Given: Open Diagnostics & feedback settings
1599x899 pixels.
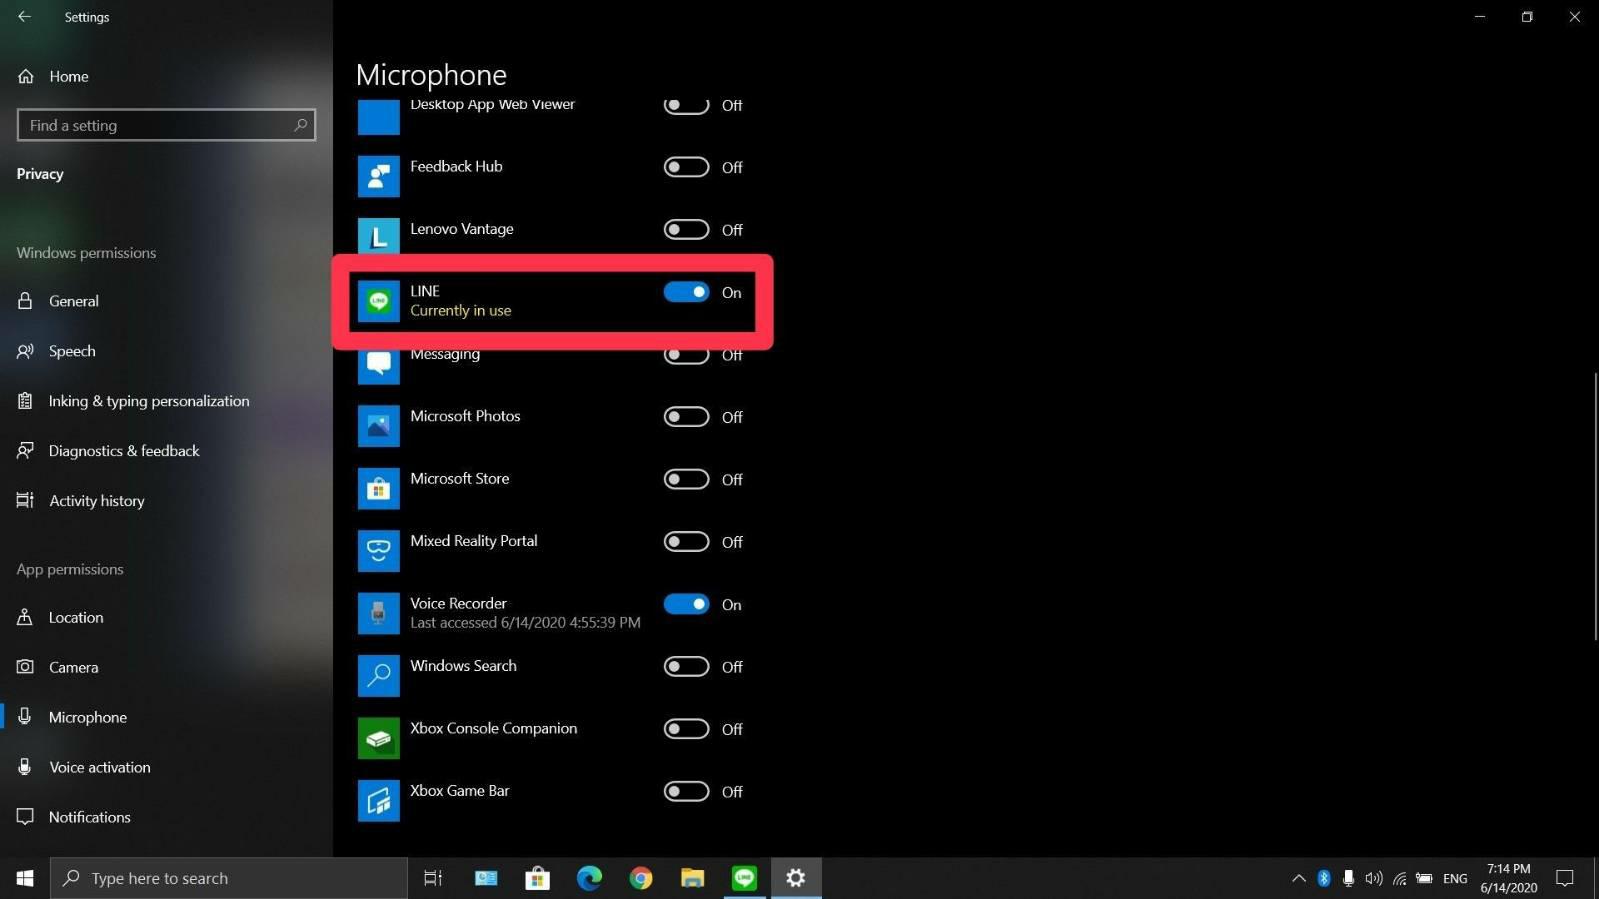Looking at the screenshot, I should coord(166,451).
